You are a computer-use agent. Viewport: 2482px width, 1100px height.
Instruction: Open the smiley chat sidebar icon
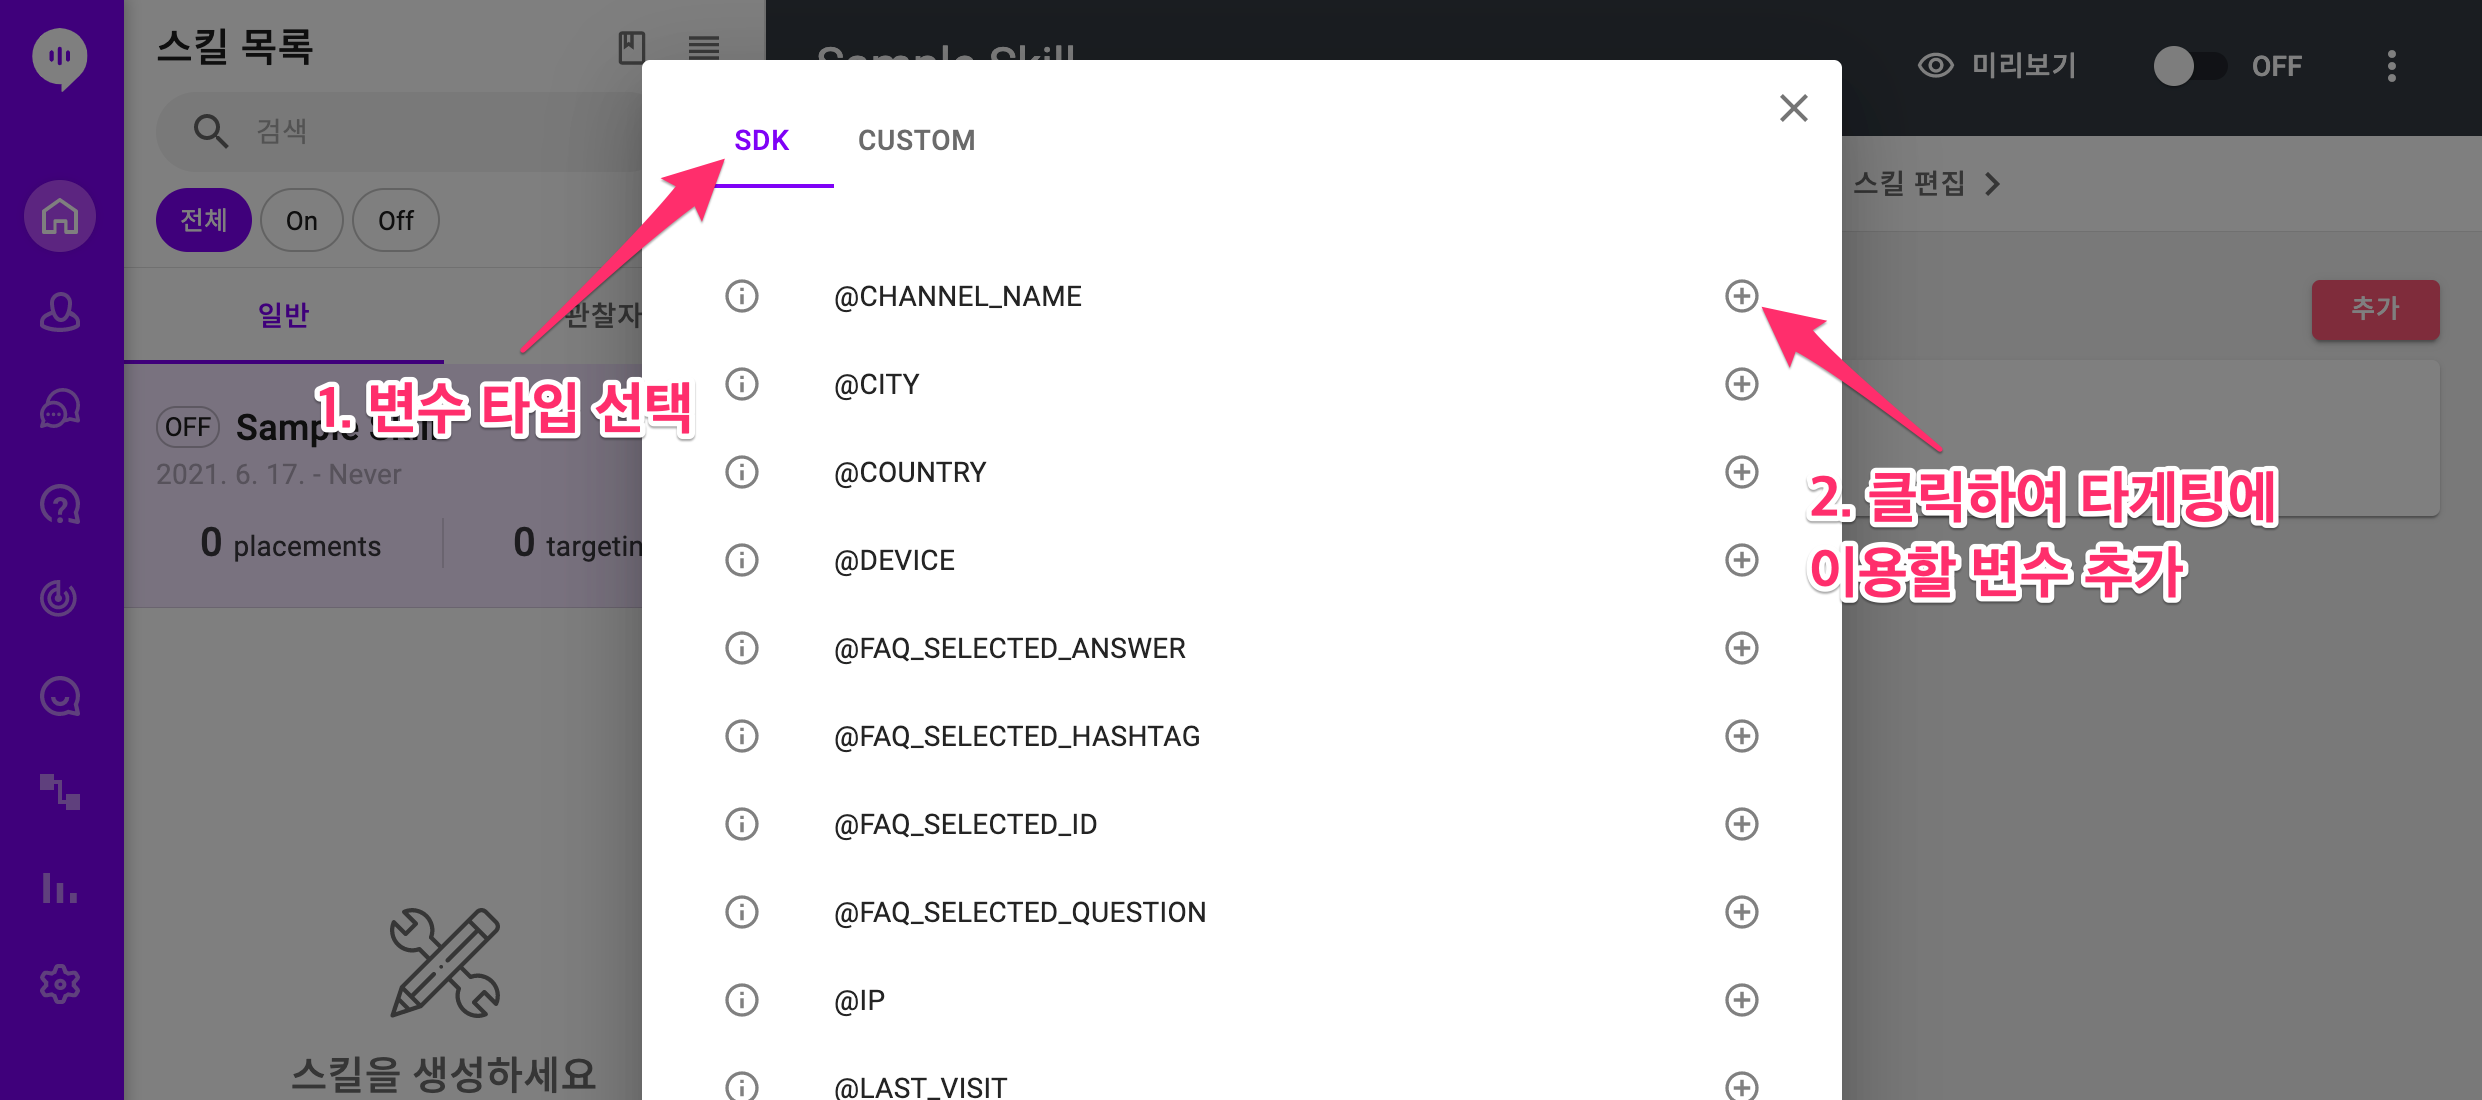(x=60, y=696)
